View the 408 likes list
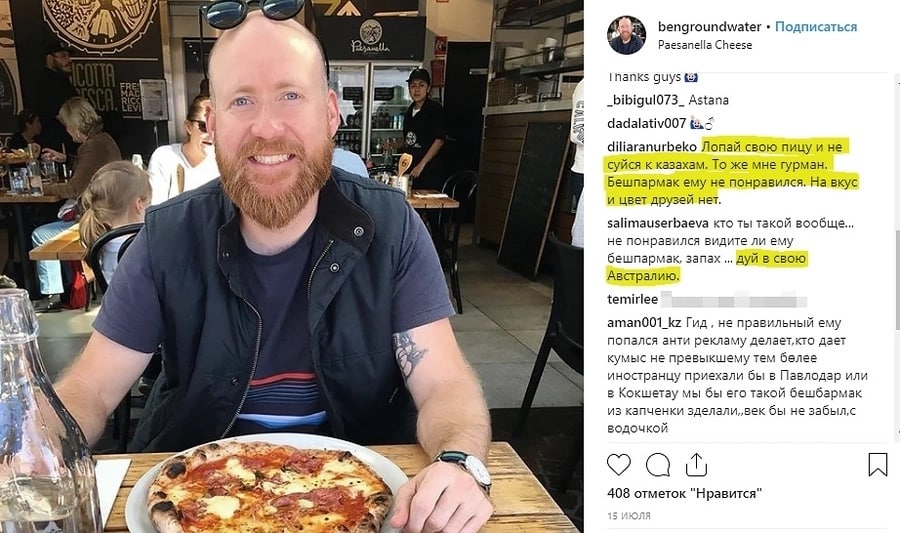Screen dimensions: 900x533 [684, 493]
